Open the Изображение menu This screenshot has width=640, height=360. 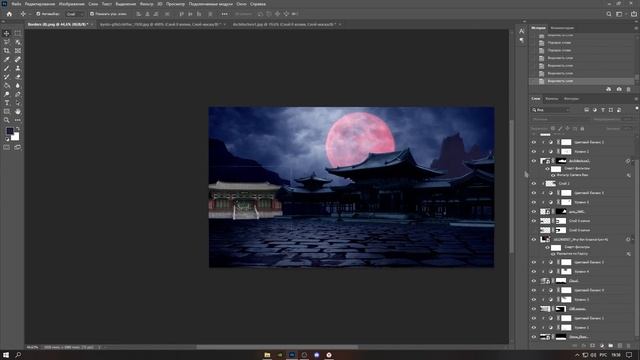72,4
